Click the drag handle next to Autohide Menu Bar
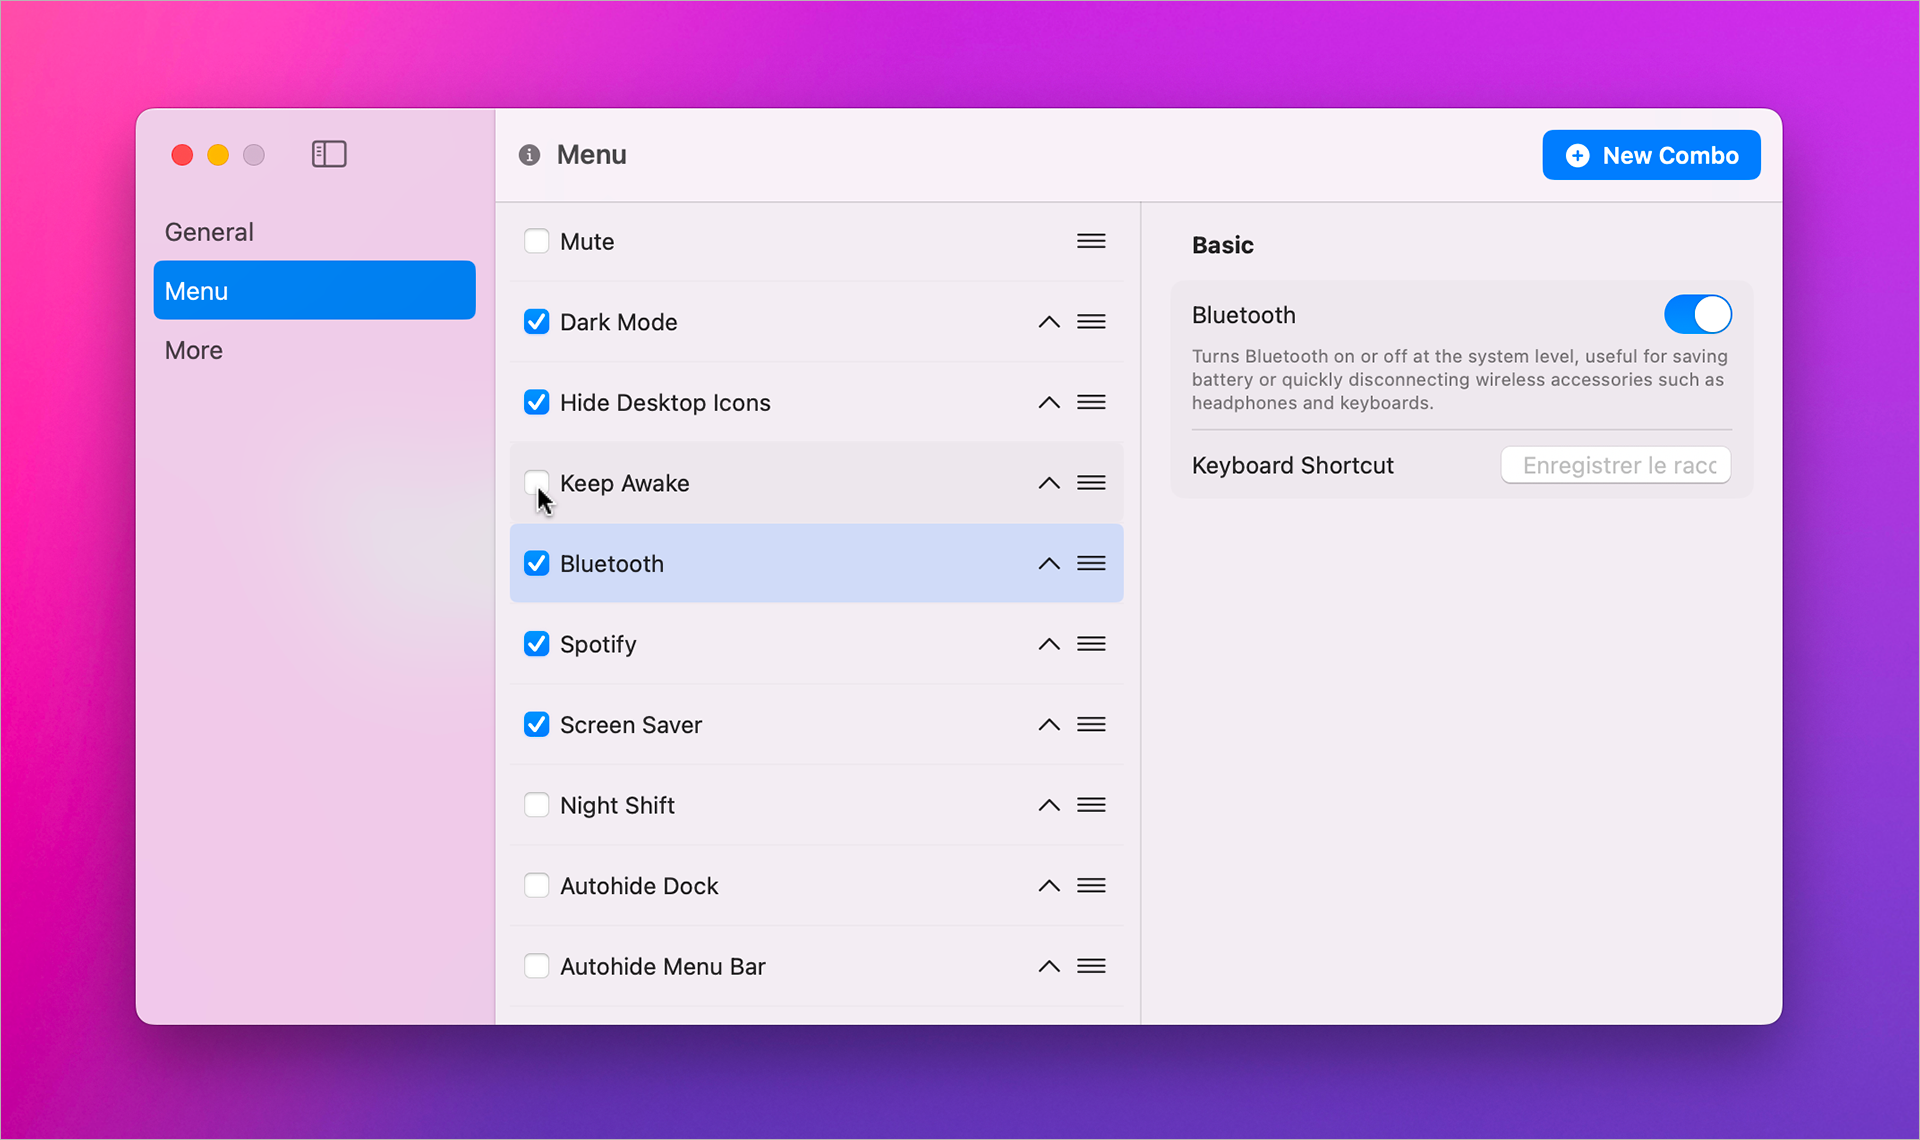The image size is (1920, 1140). (1091, 966)
